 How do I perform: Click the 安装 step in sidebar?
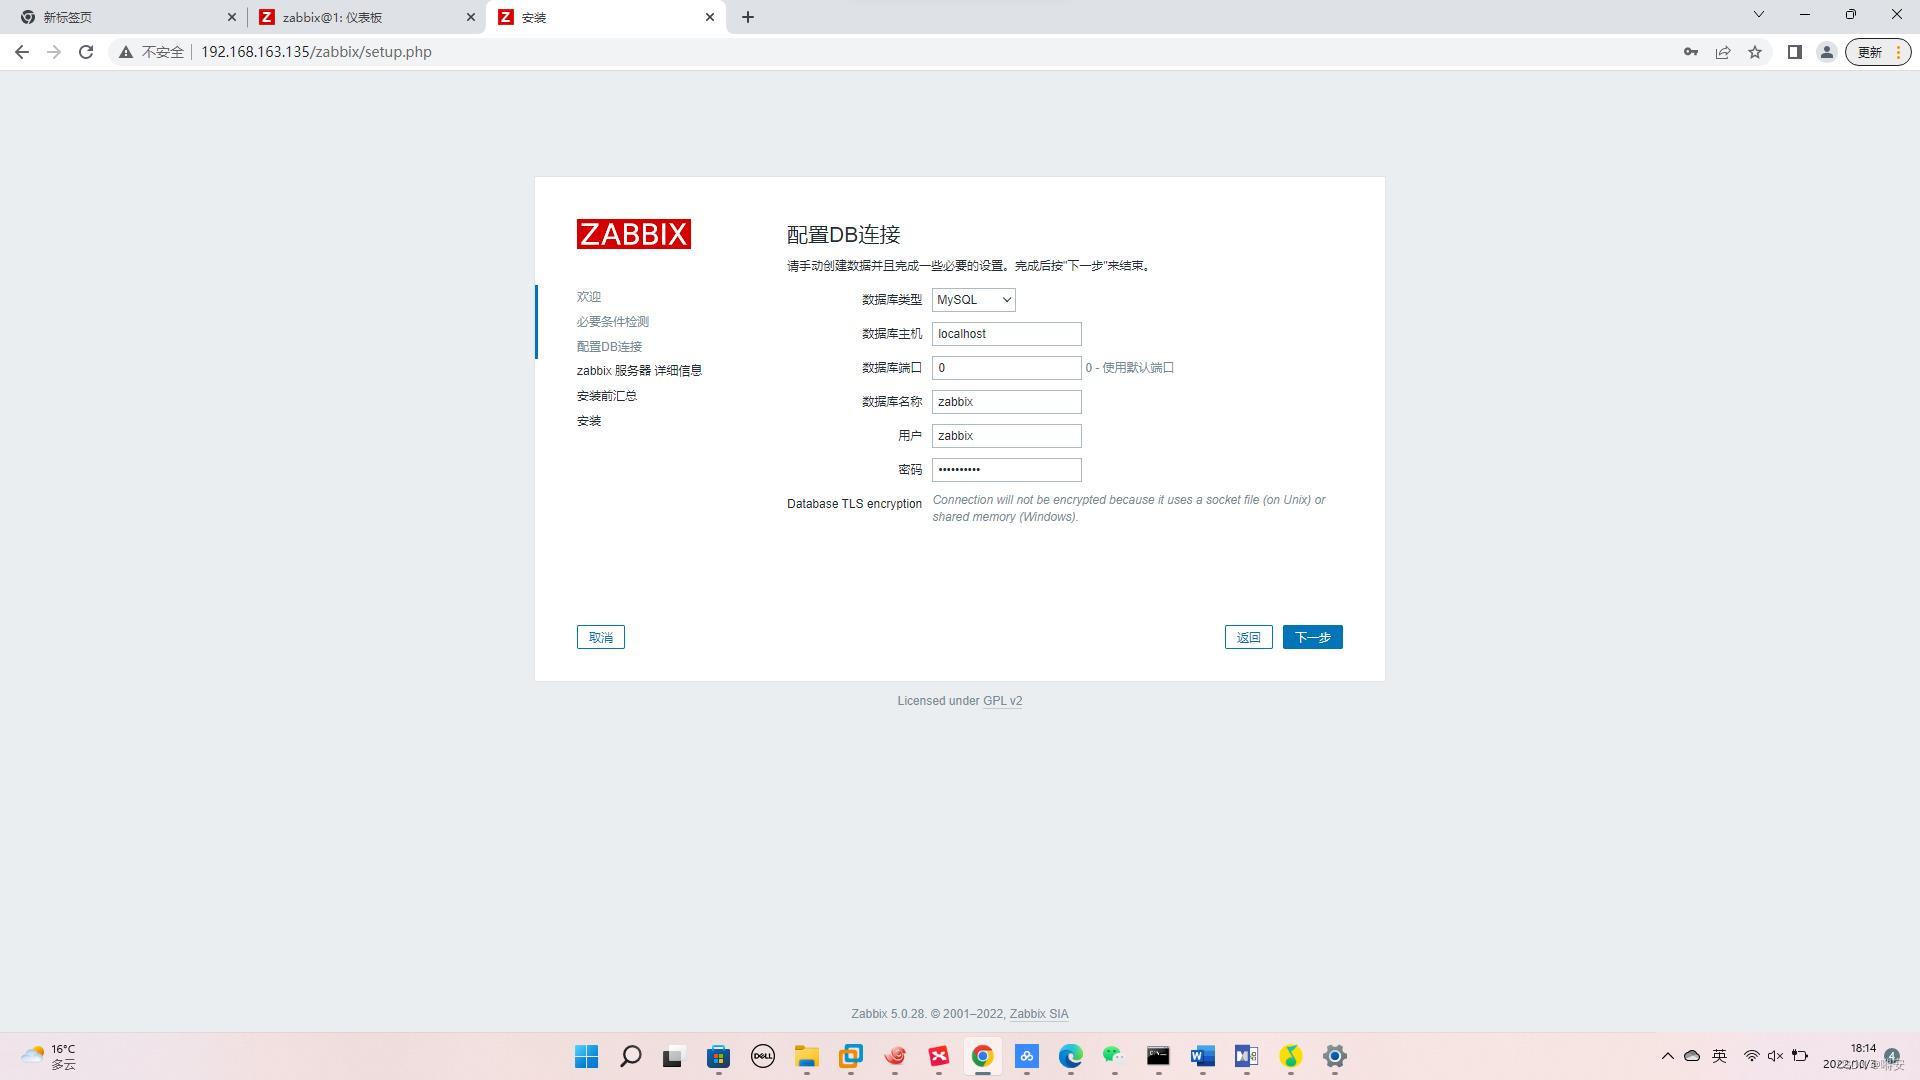588,421
